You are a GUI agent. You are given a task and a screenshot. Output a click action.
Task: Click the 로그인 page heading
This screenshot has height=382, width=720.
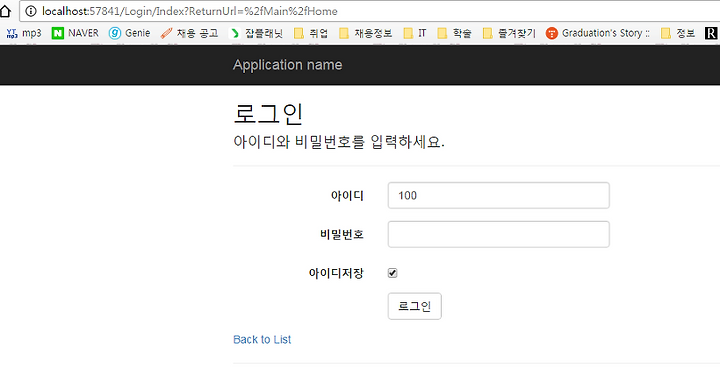tap(269, 114)
